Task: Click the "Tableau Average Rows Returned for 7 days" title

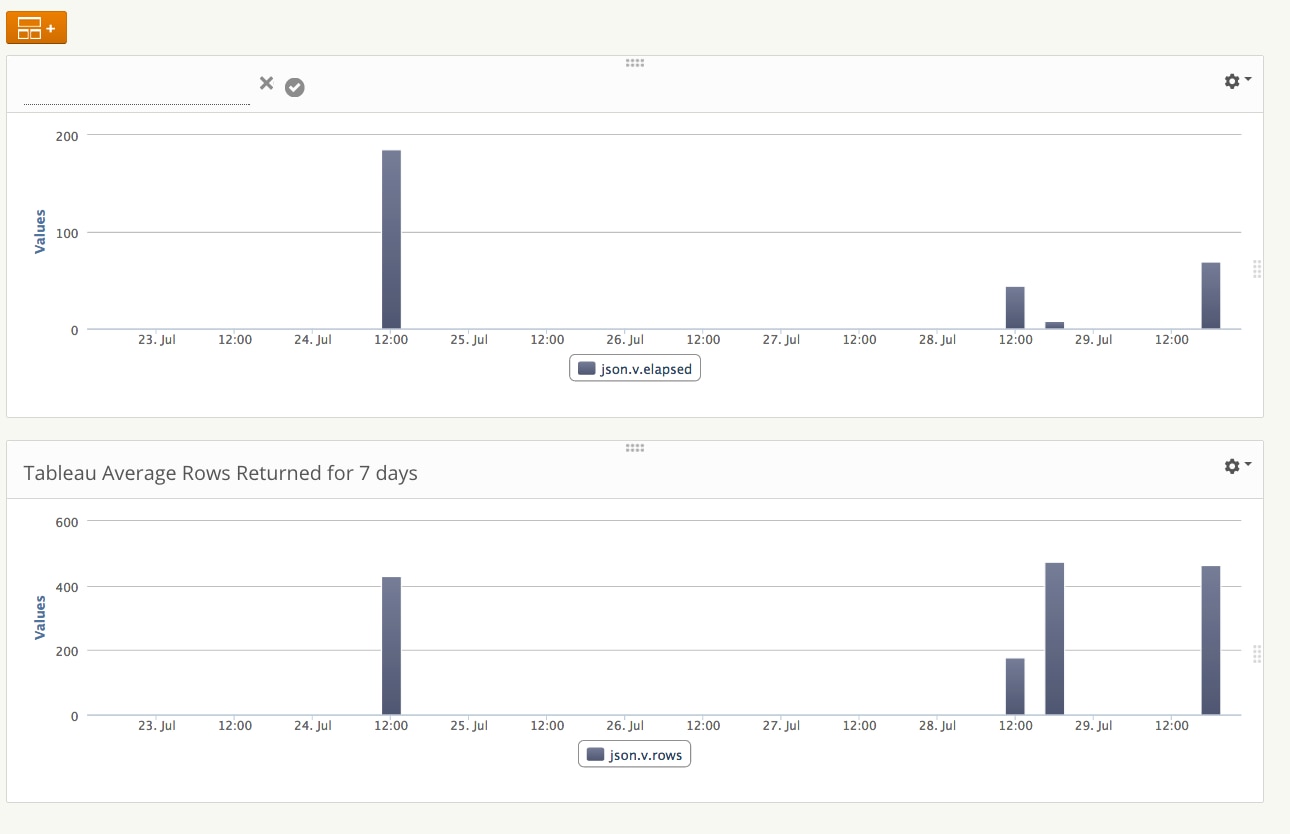Action: pyautogui.click(x=220, y=473)
